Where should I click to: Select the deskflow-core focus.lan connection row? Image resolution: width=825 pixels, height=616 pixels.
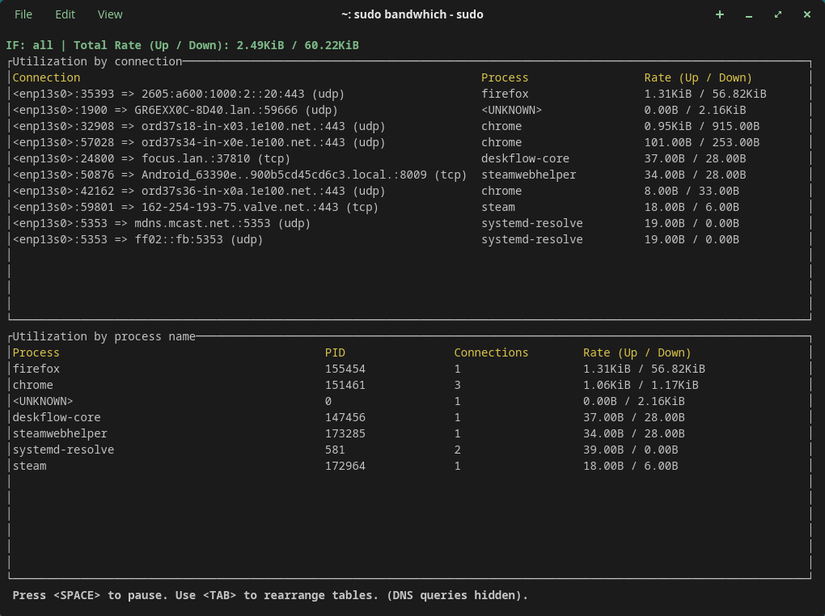(x=152, y=158)
